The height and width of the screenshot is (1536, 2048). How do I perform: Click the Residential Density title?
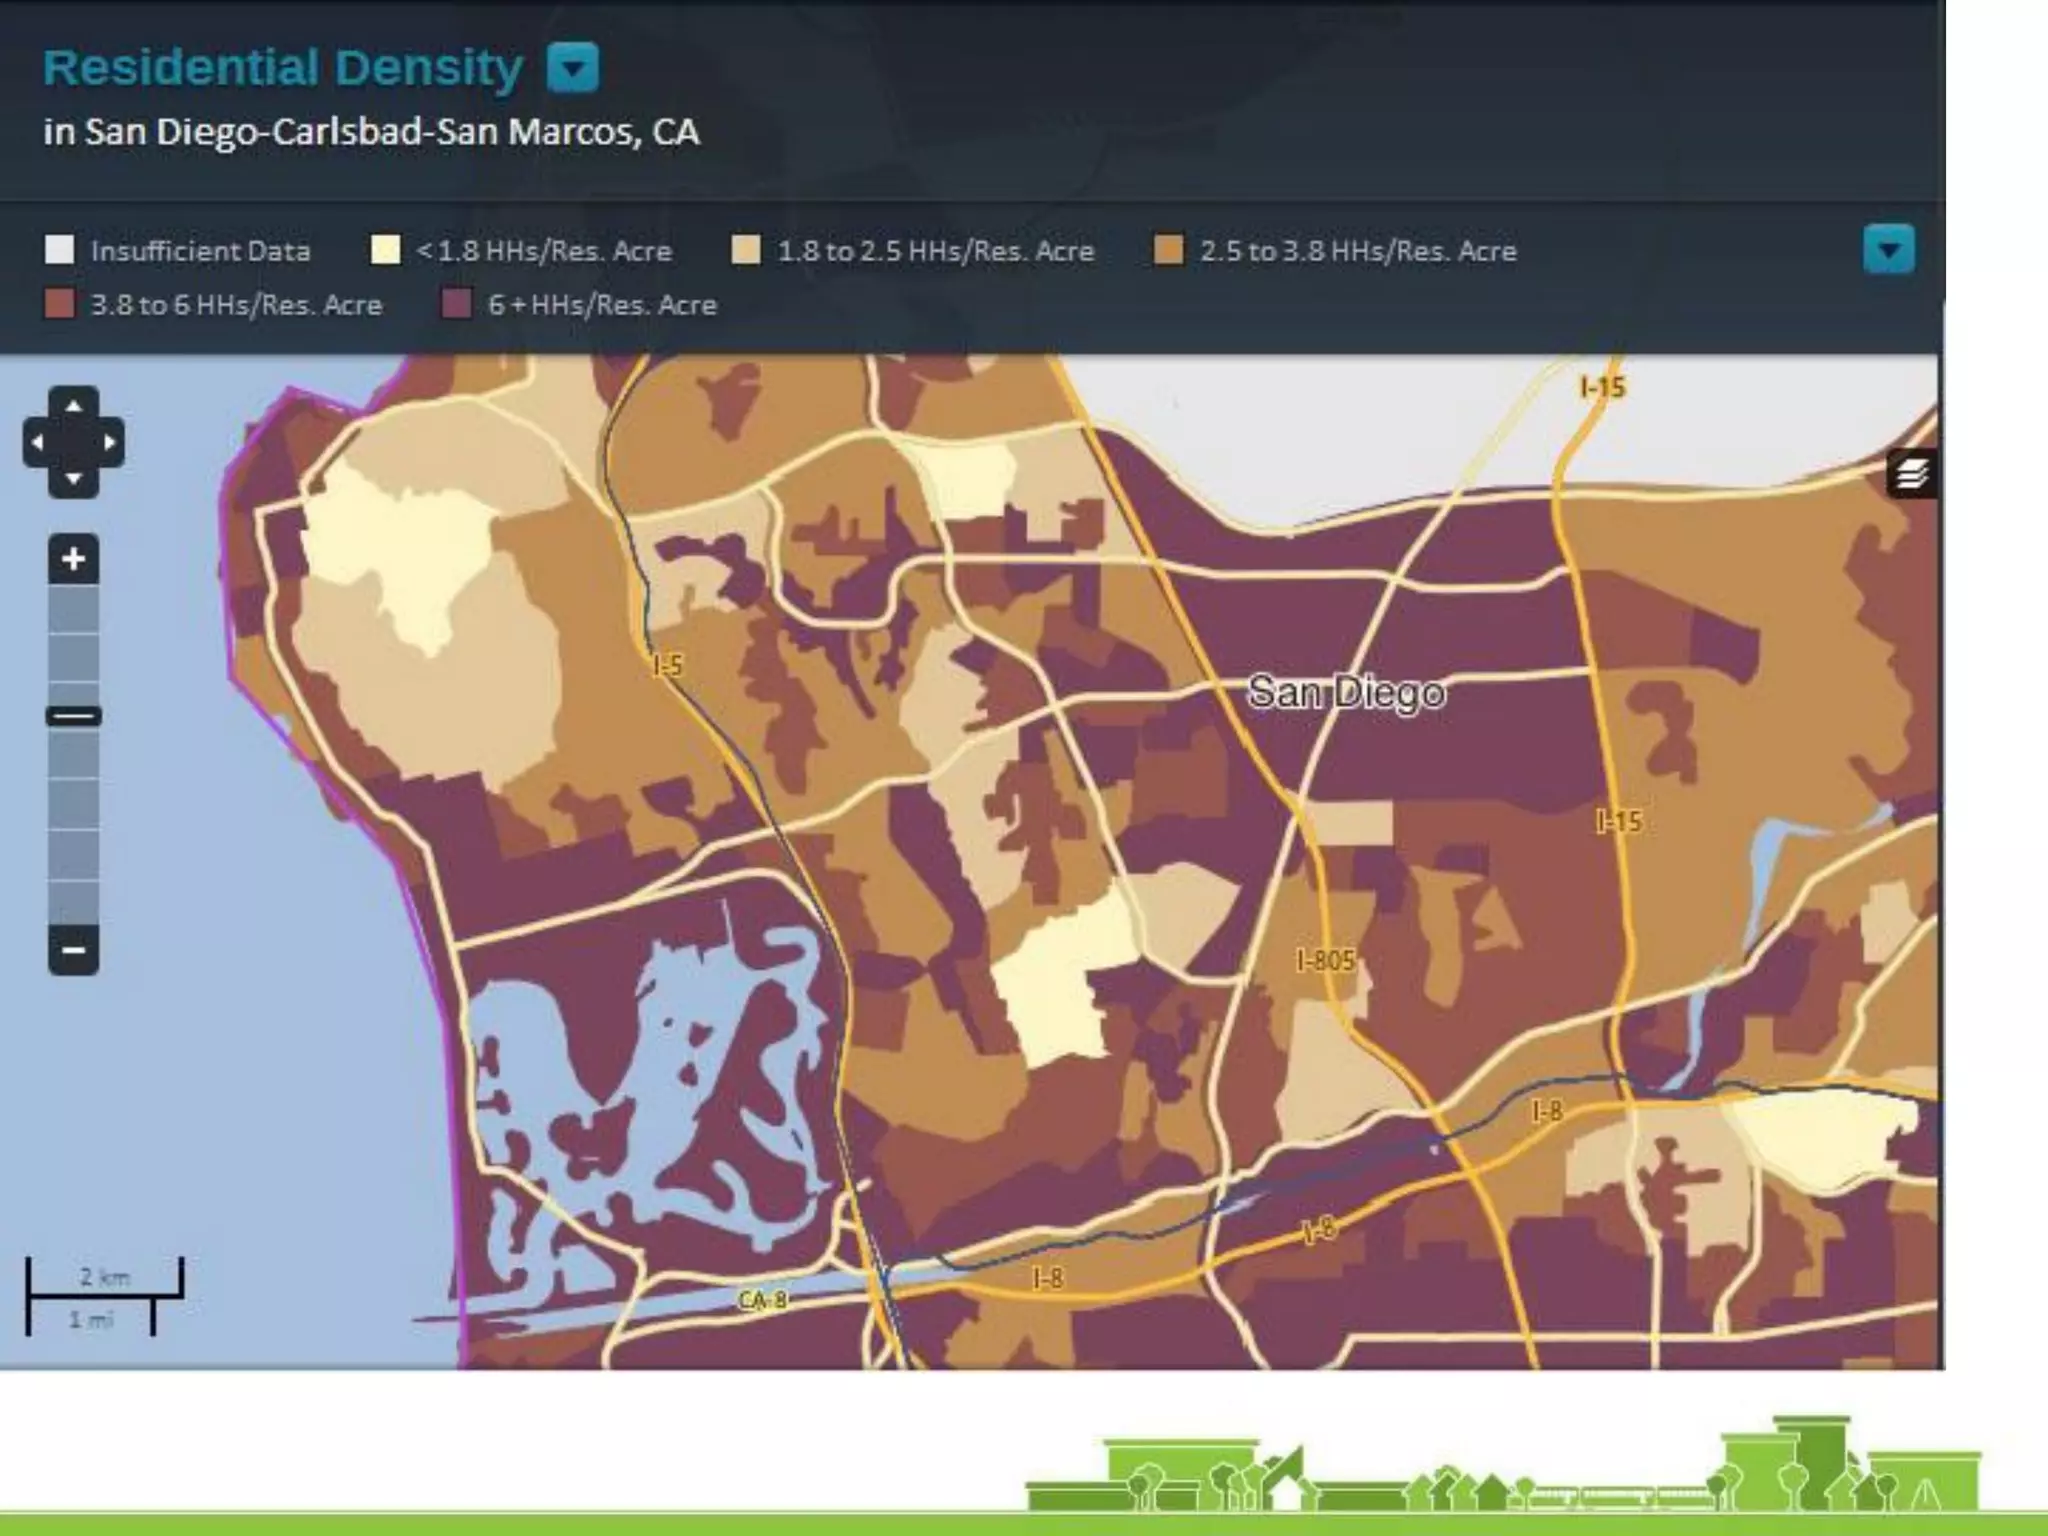(283, 68)
